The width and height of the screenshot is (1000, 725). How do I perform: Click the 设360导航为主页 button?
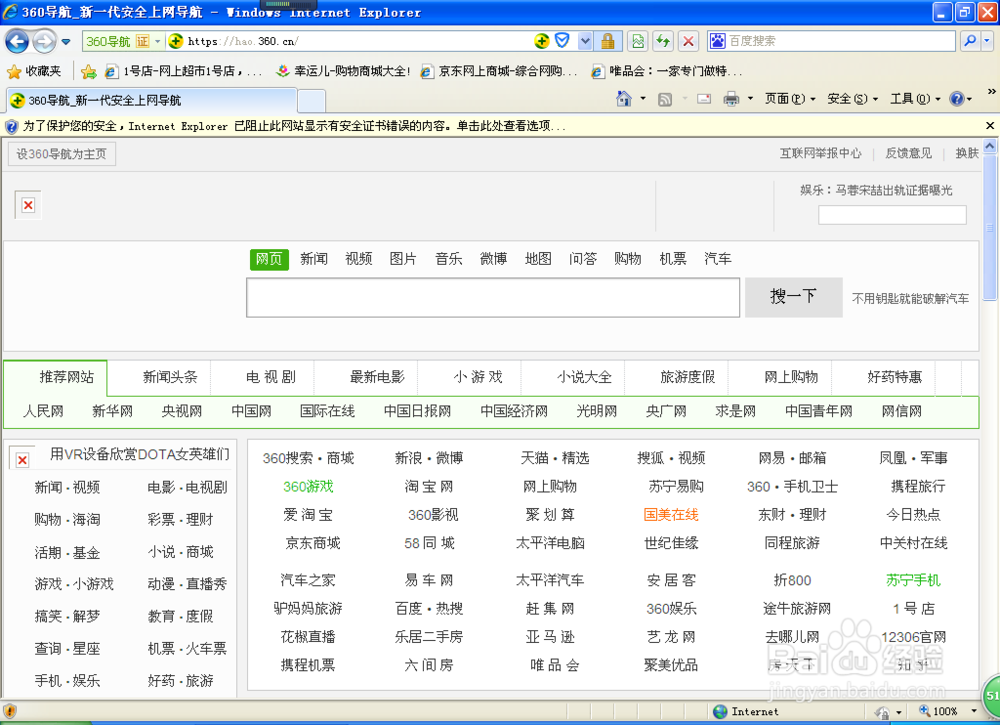62,154
